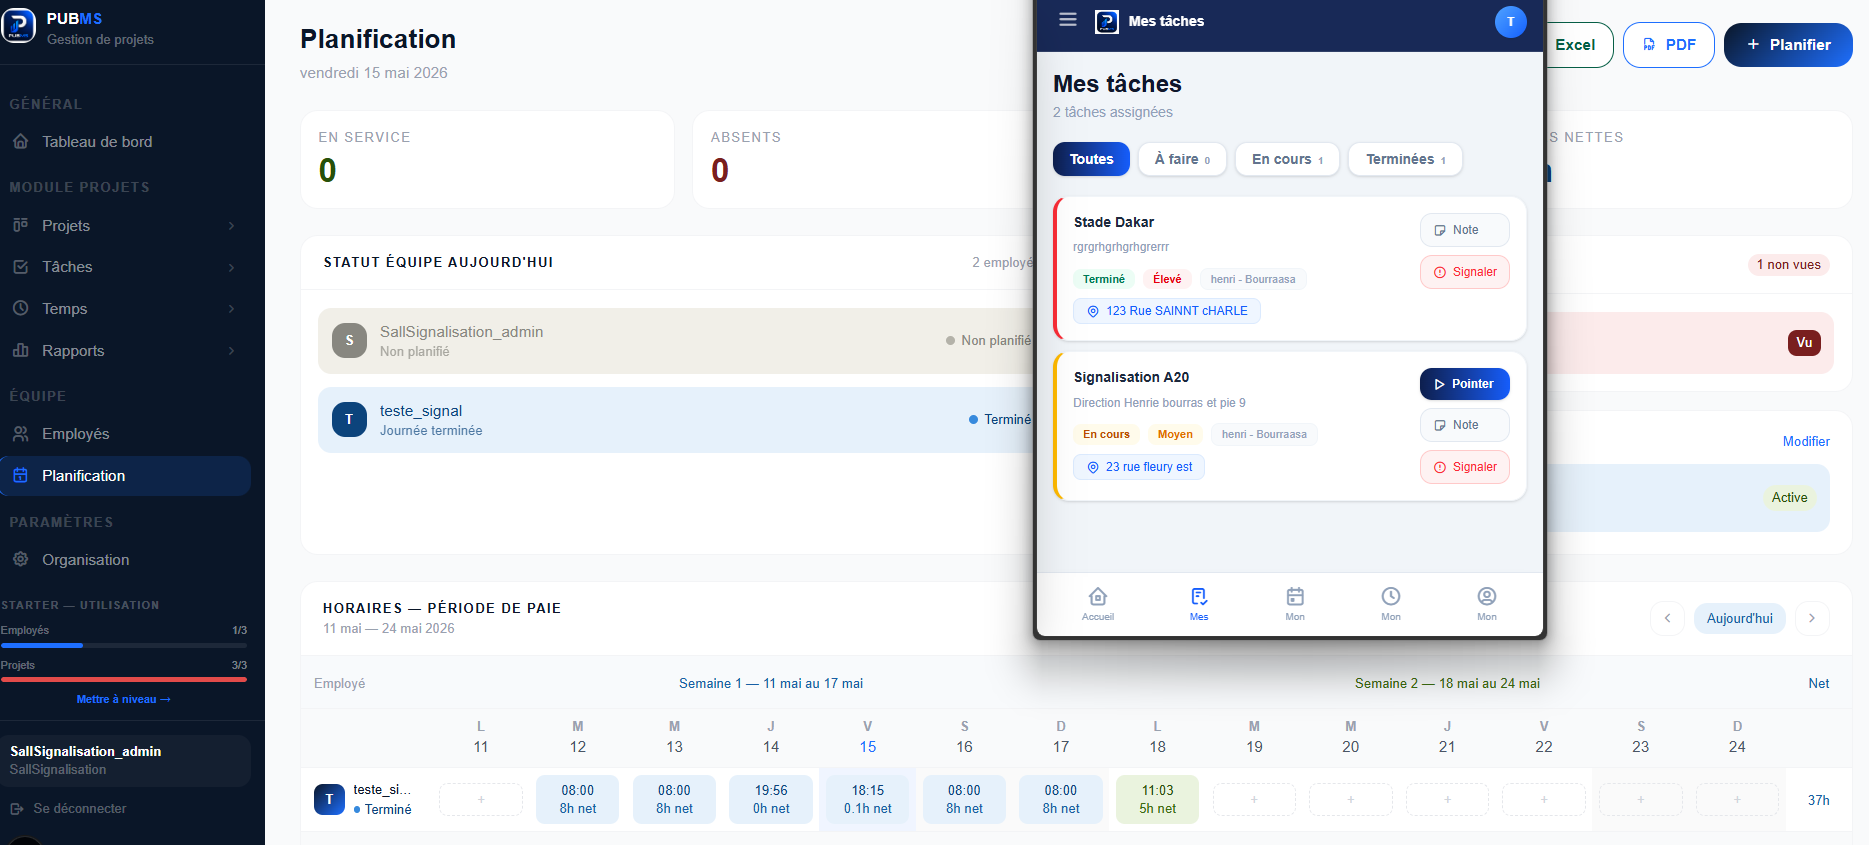
Task: Add a shift on Monday 11 empty cell
Action: pos(481,799)
